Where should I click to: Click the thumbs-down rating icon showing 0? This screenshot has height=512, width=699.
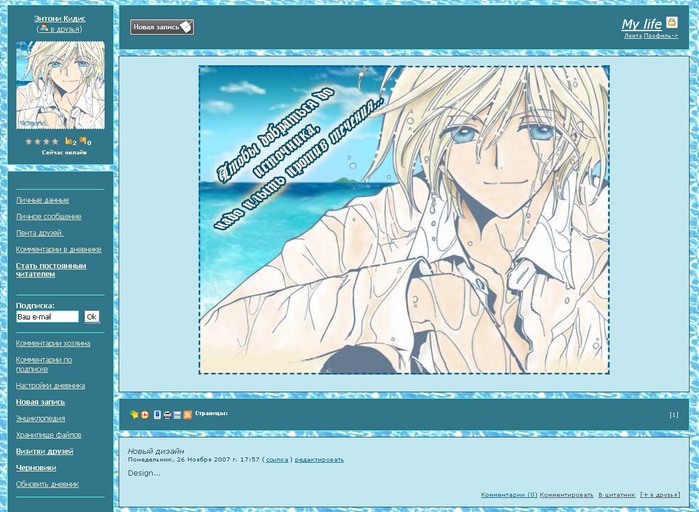(x=83, y=141)
